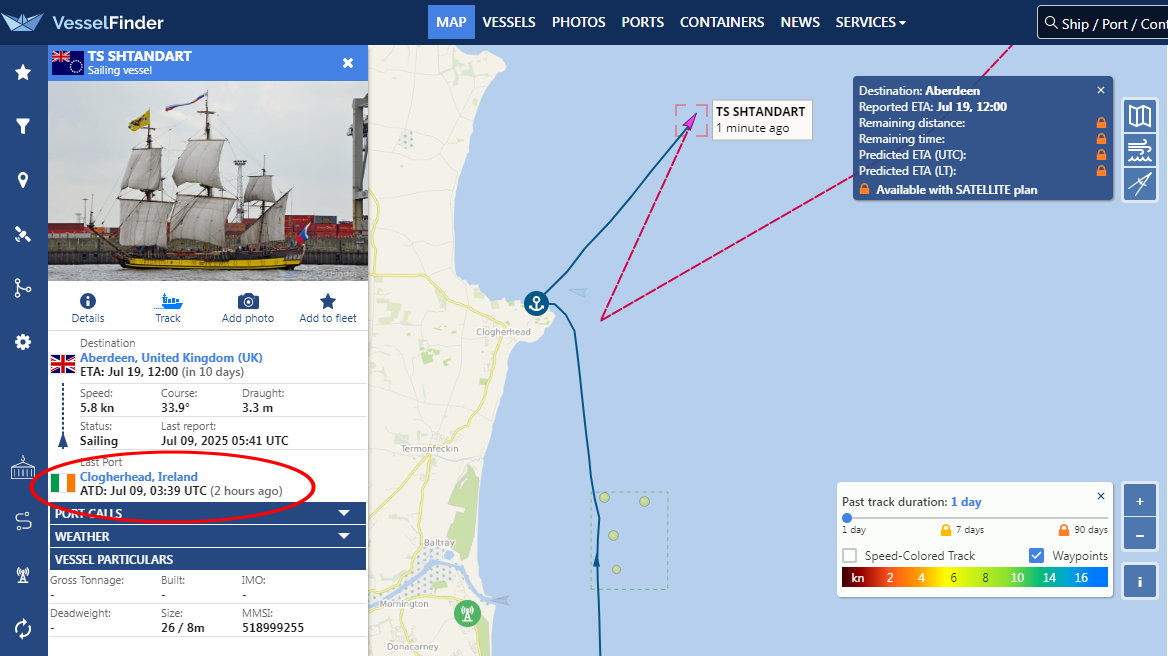Open the wind weather layer icon
Viewport: 1168px width, 656px height.
pyautogui.click(x=1139, y=150)
